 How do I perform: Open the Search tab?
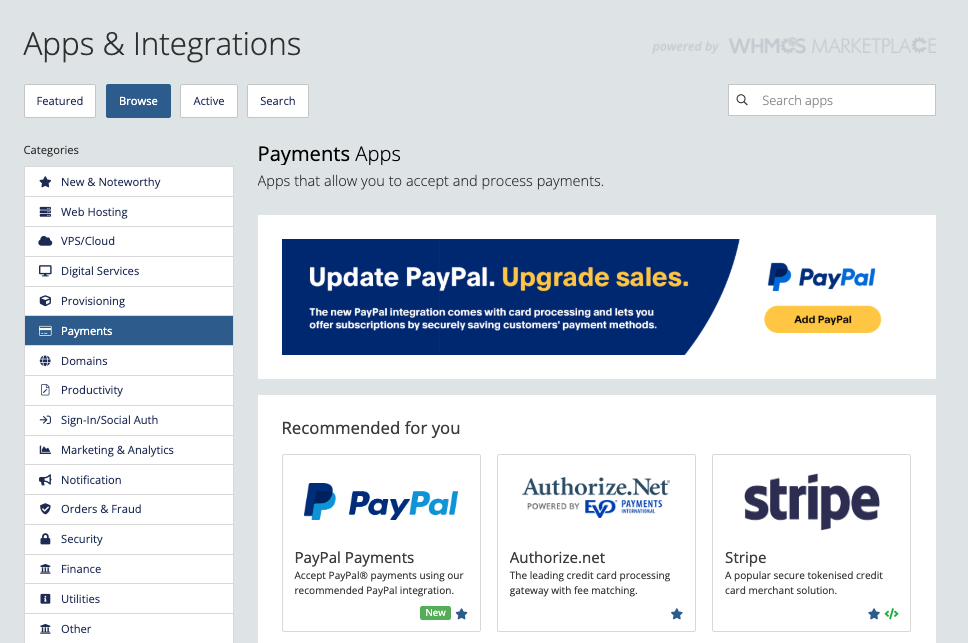point(278,101)
